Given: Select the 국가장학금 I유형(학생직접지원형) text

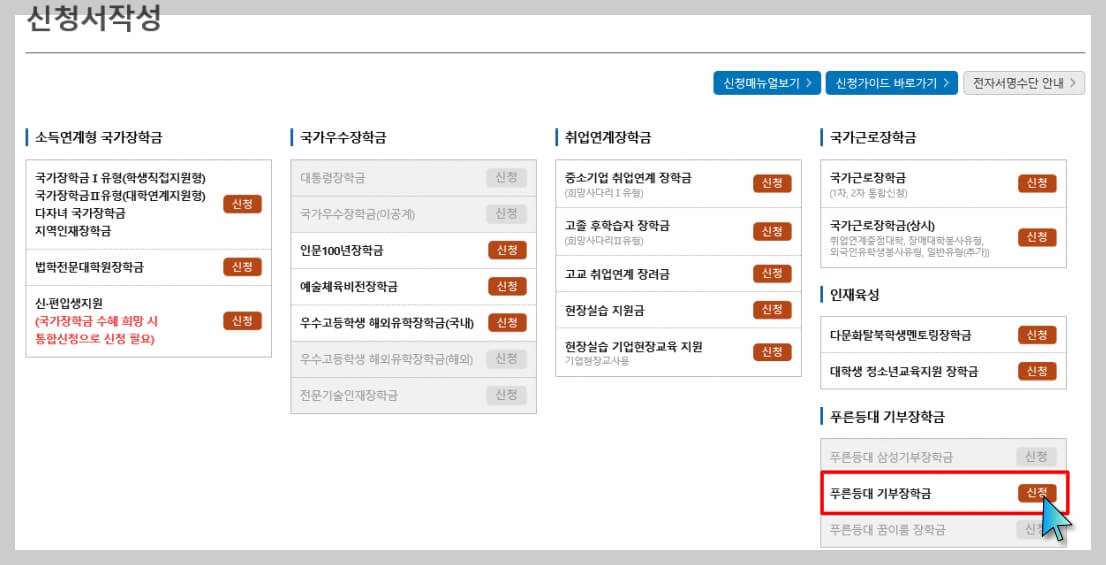Looking at the screenshot, I should click(120, 178).
